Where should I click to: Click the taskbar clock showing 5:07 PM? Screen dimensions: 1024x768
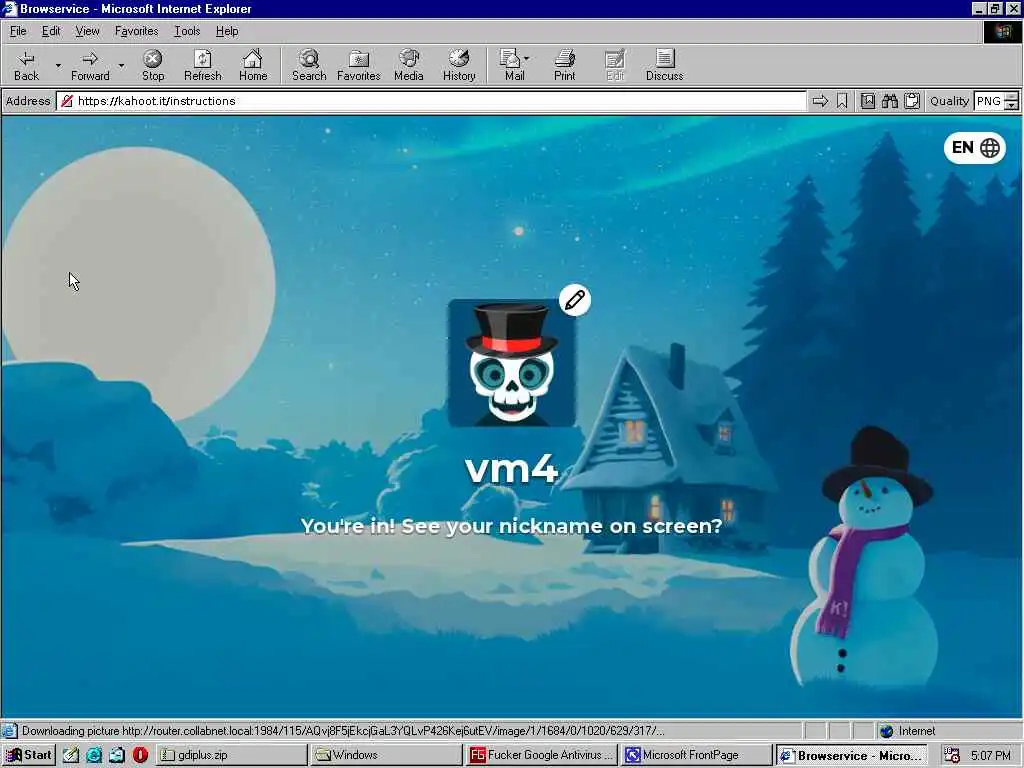point(990,756)
